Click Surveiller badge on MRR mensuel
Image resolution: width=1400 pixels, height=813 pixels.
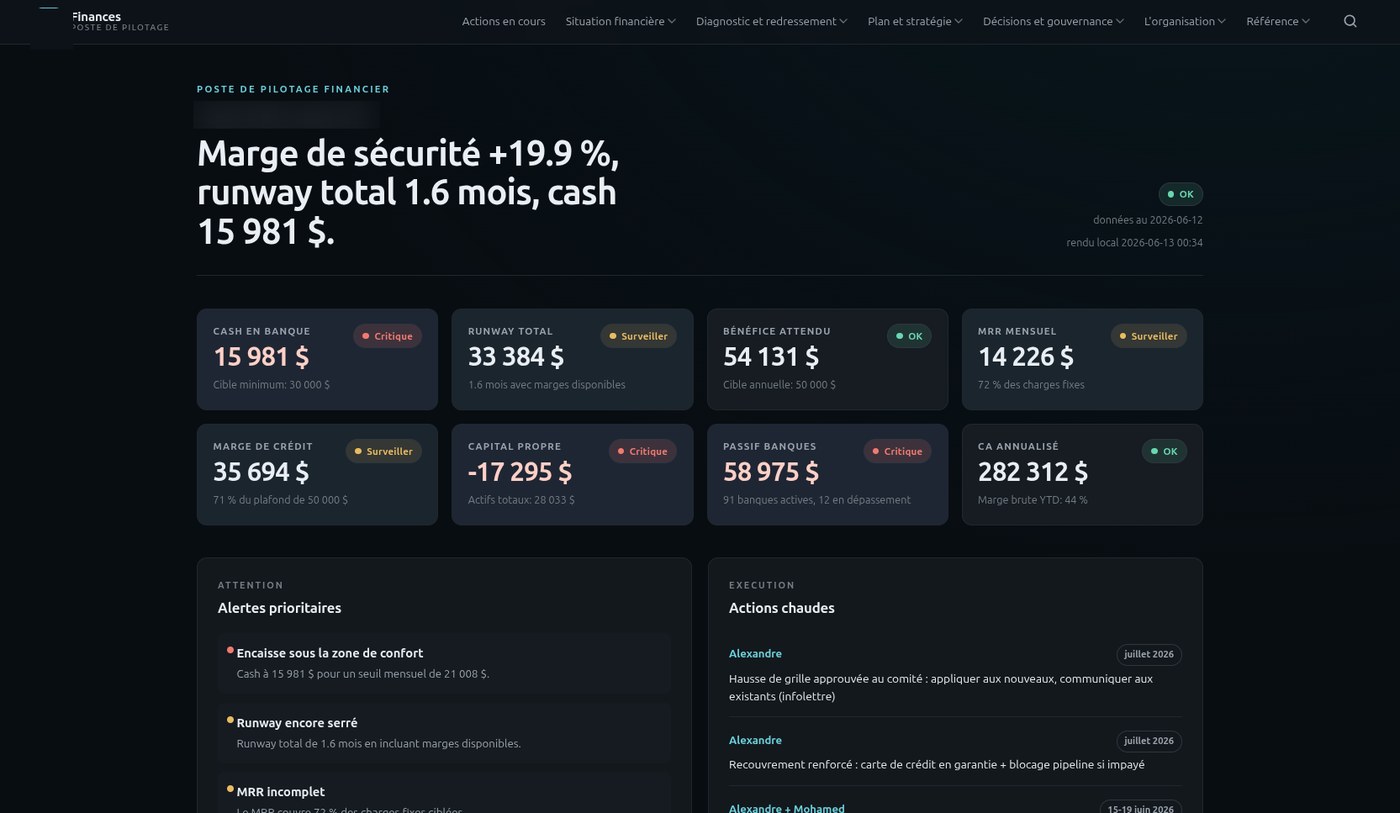[1148, 336]
